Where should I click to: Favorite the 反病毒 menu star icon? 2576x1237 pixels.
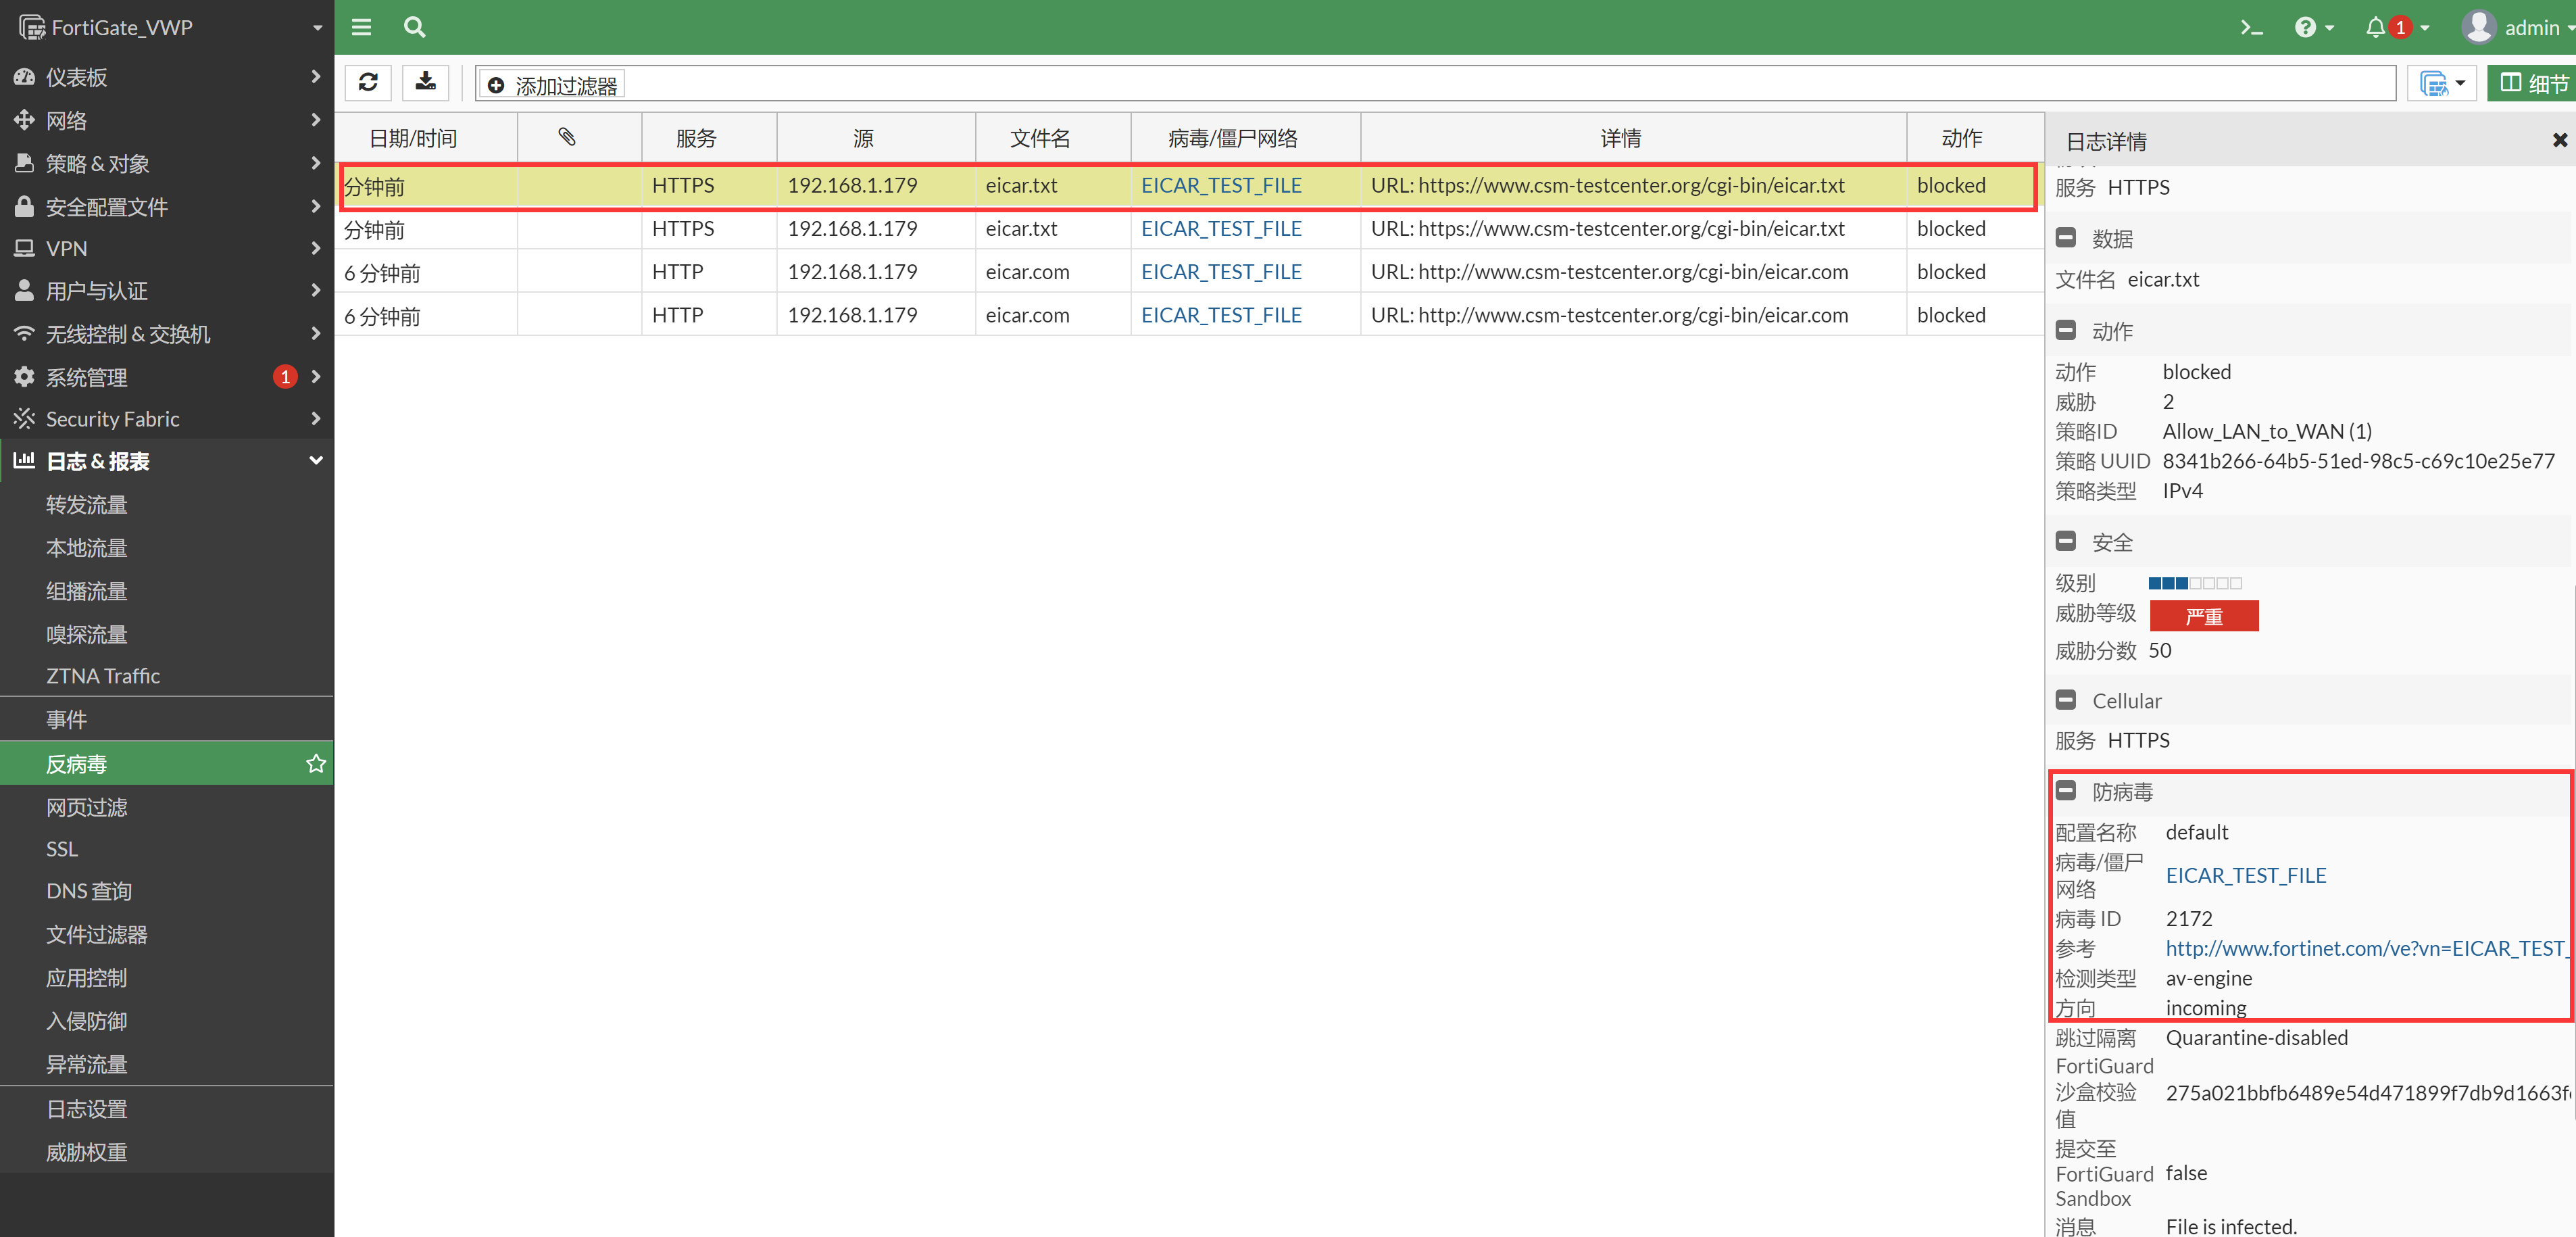(x=316, y=764)
